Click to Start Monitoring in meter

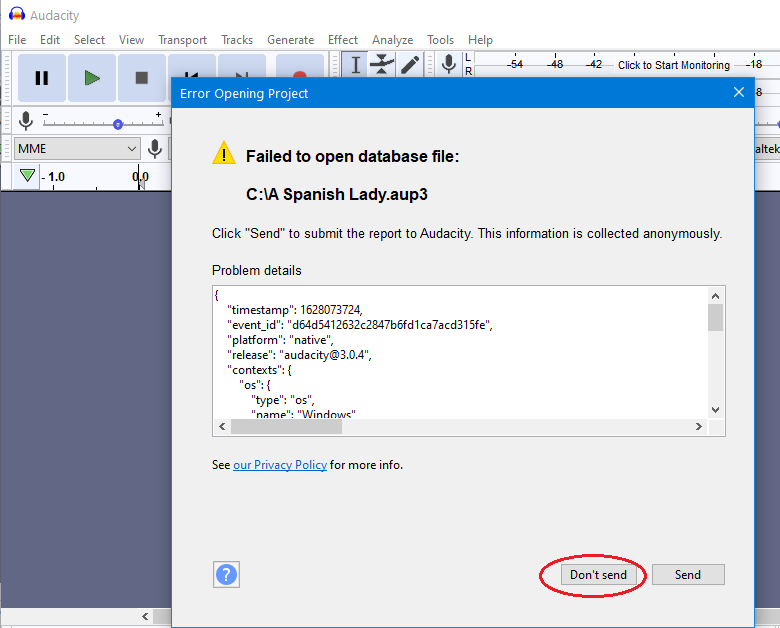click(674, 65)
